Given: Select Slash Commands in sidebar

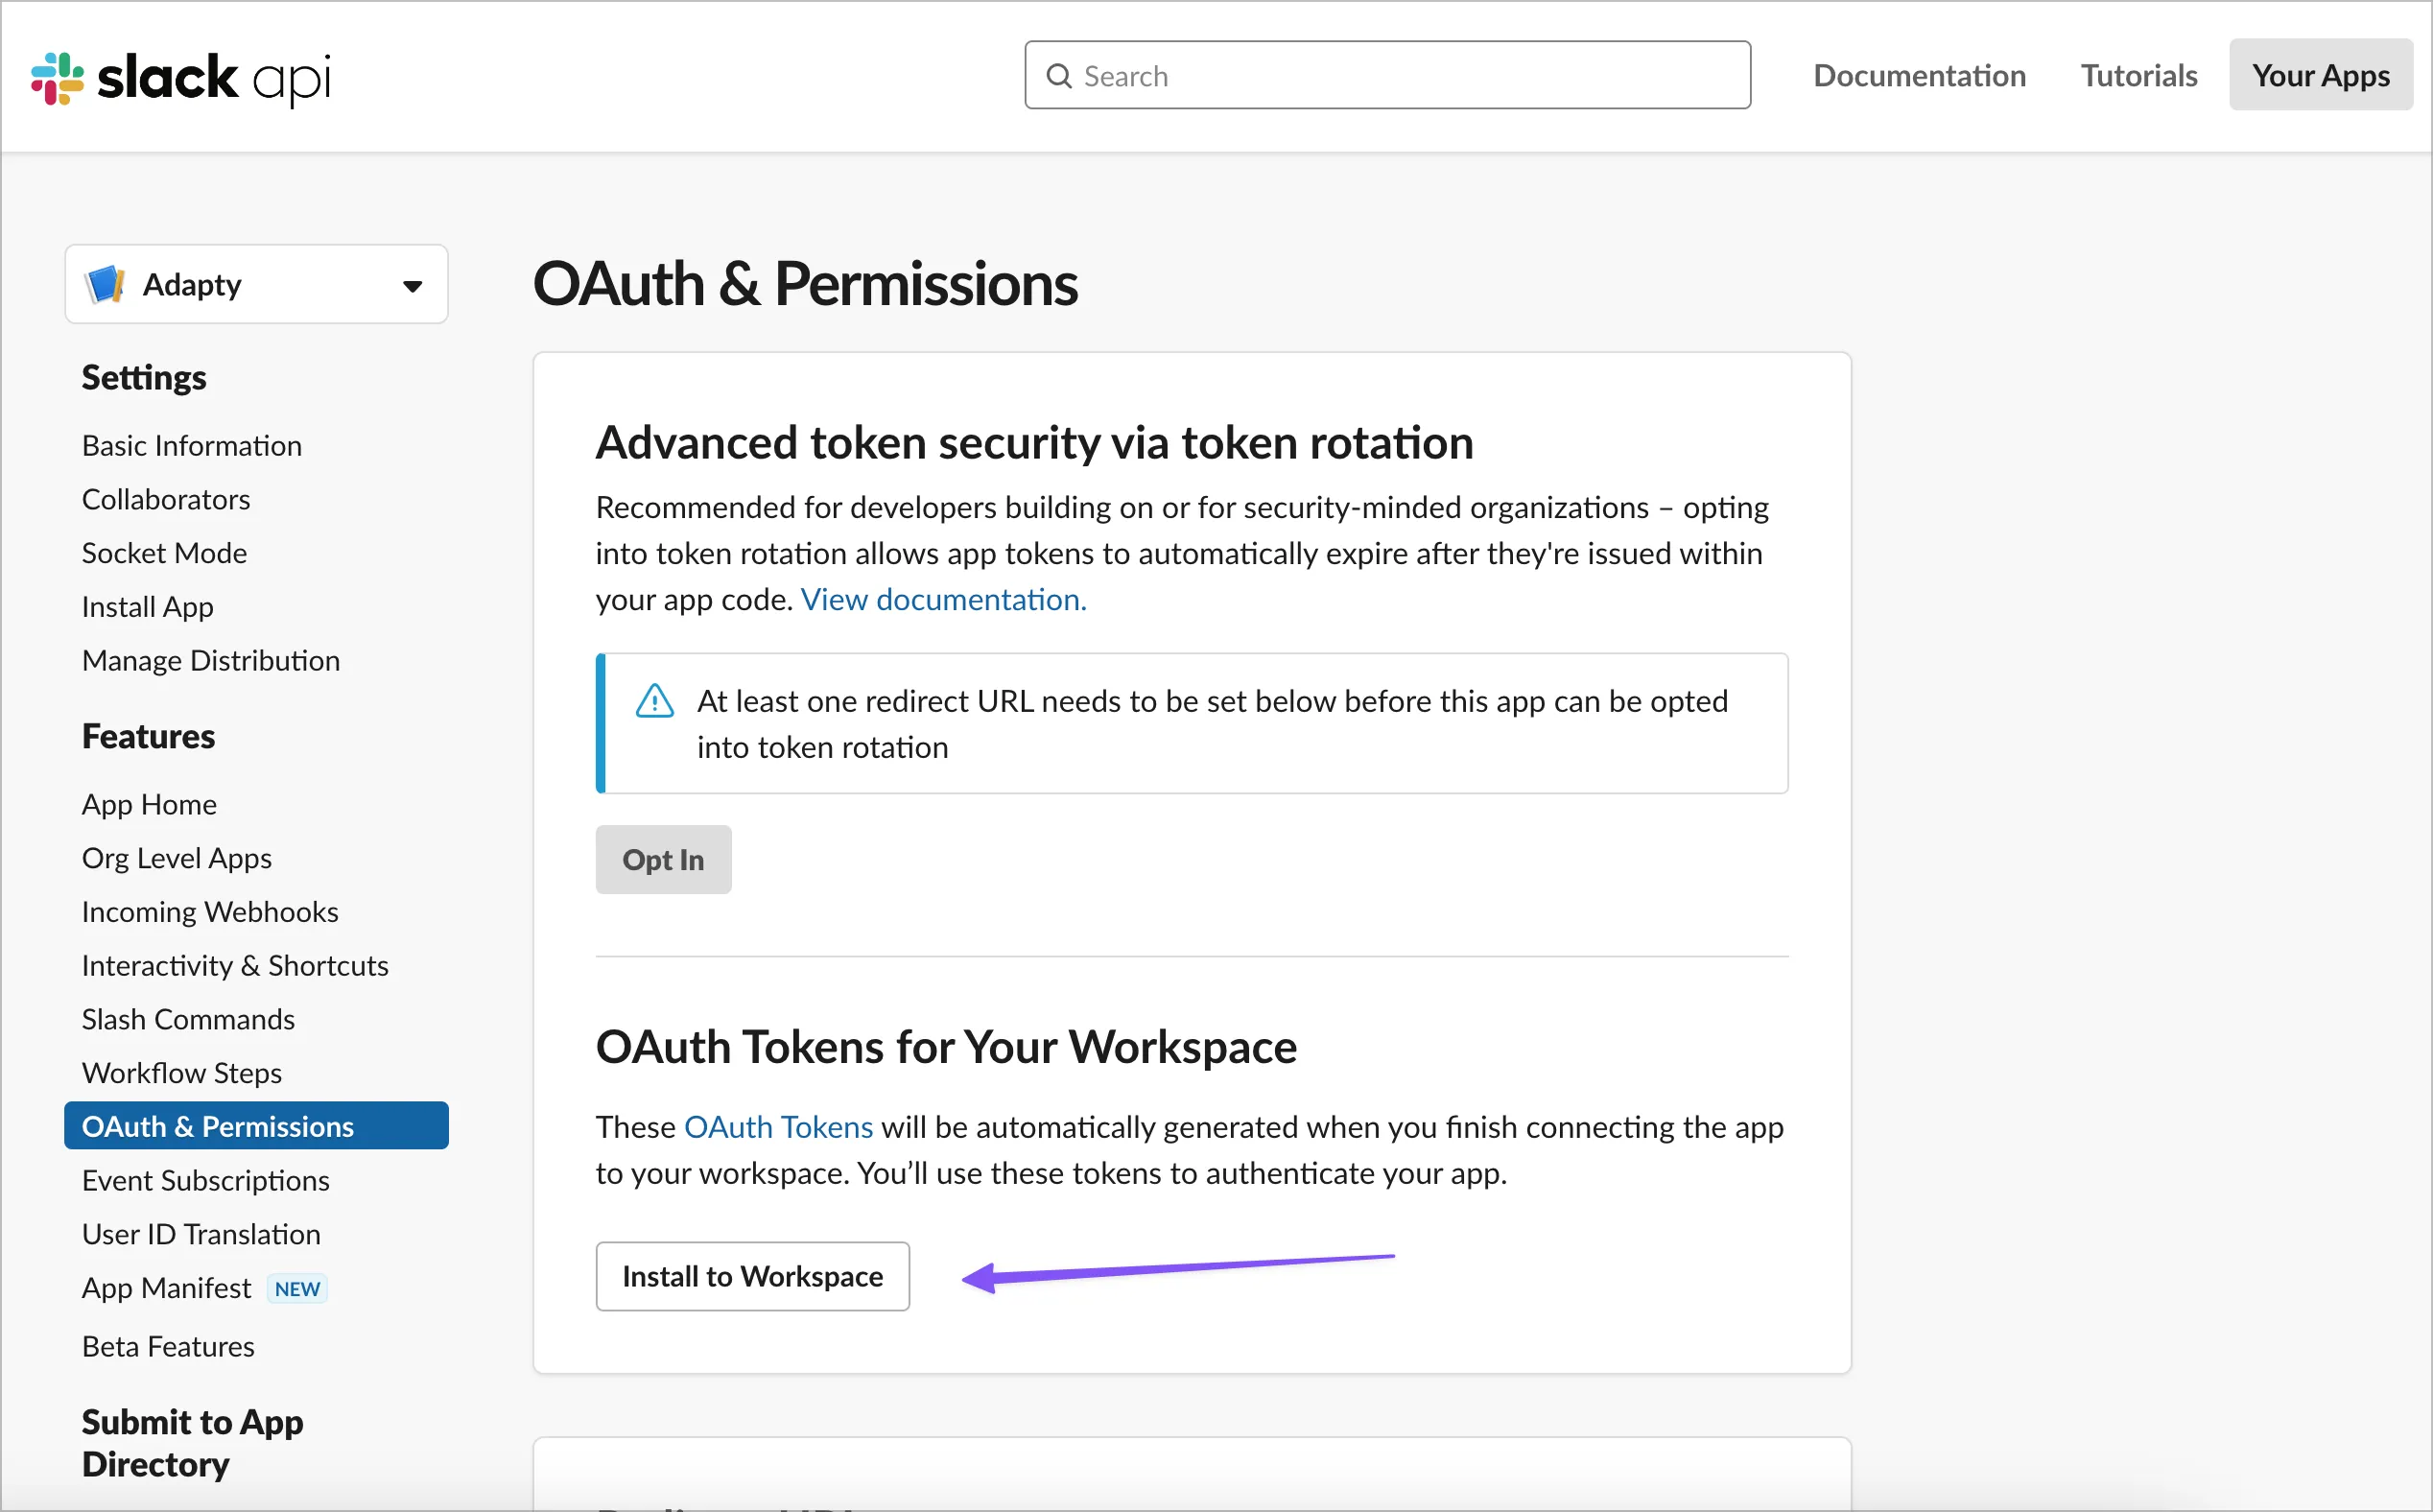Looking at the screenshot, I should pos(188,1019).
